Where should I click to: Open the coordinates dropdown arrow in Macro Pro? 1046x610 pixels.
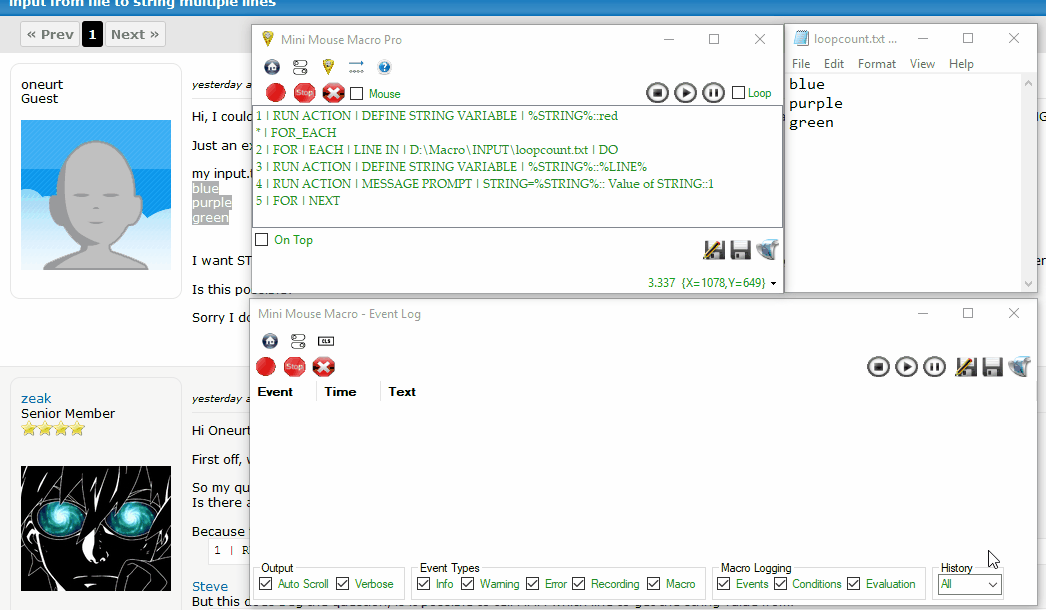coord(773,284)
